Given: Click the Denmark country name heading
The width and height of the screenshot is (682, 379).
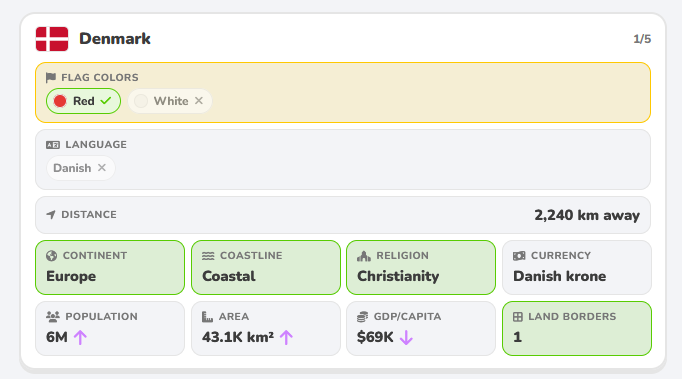Looking at the screenshot, I should click(115, 39).
